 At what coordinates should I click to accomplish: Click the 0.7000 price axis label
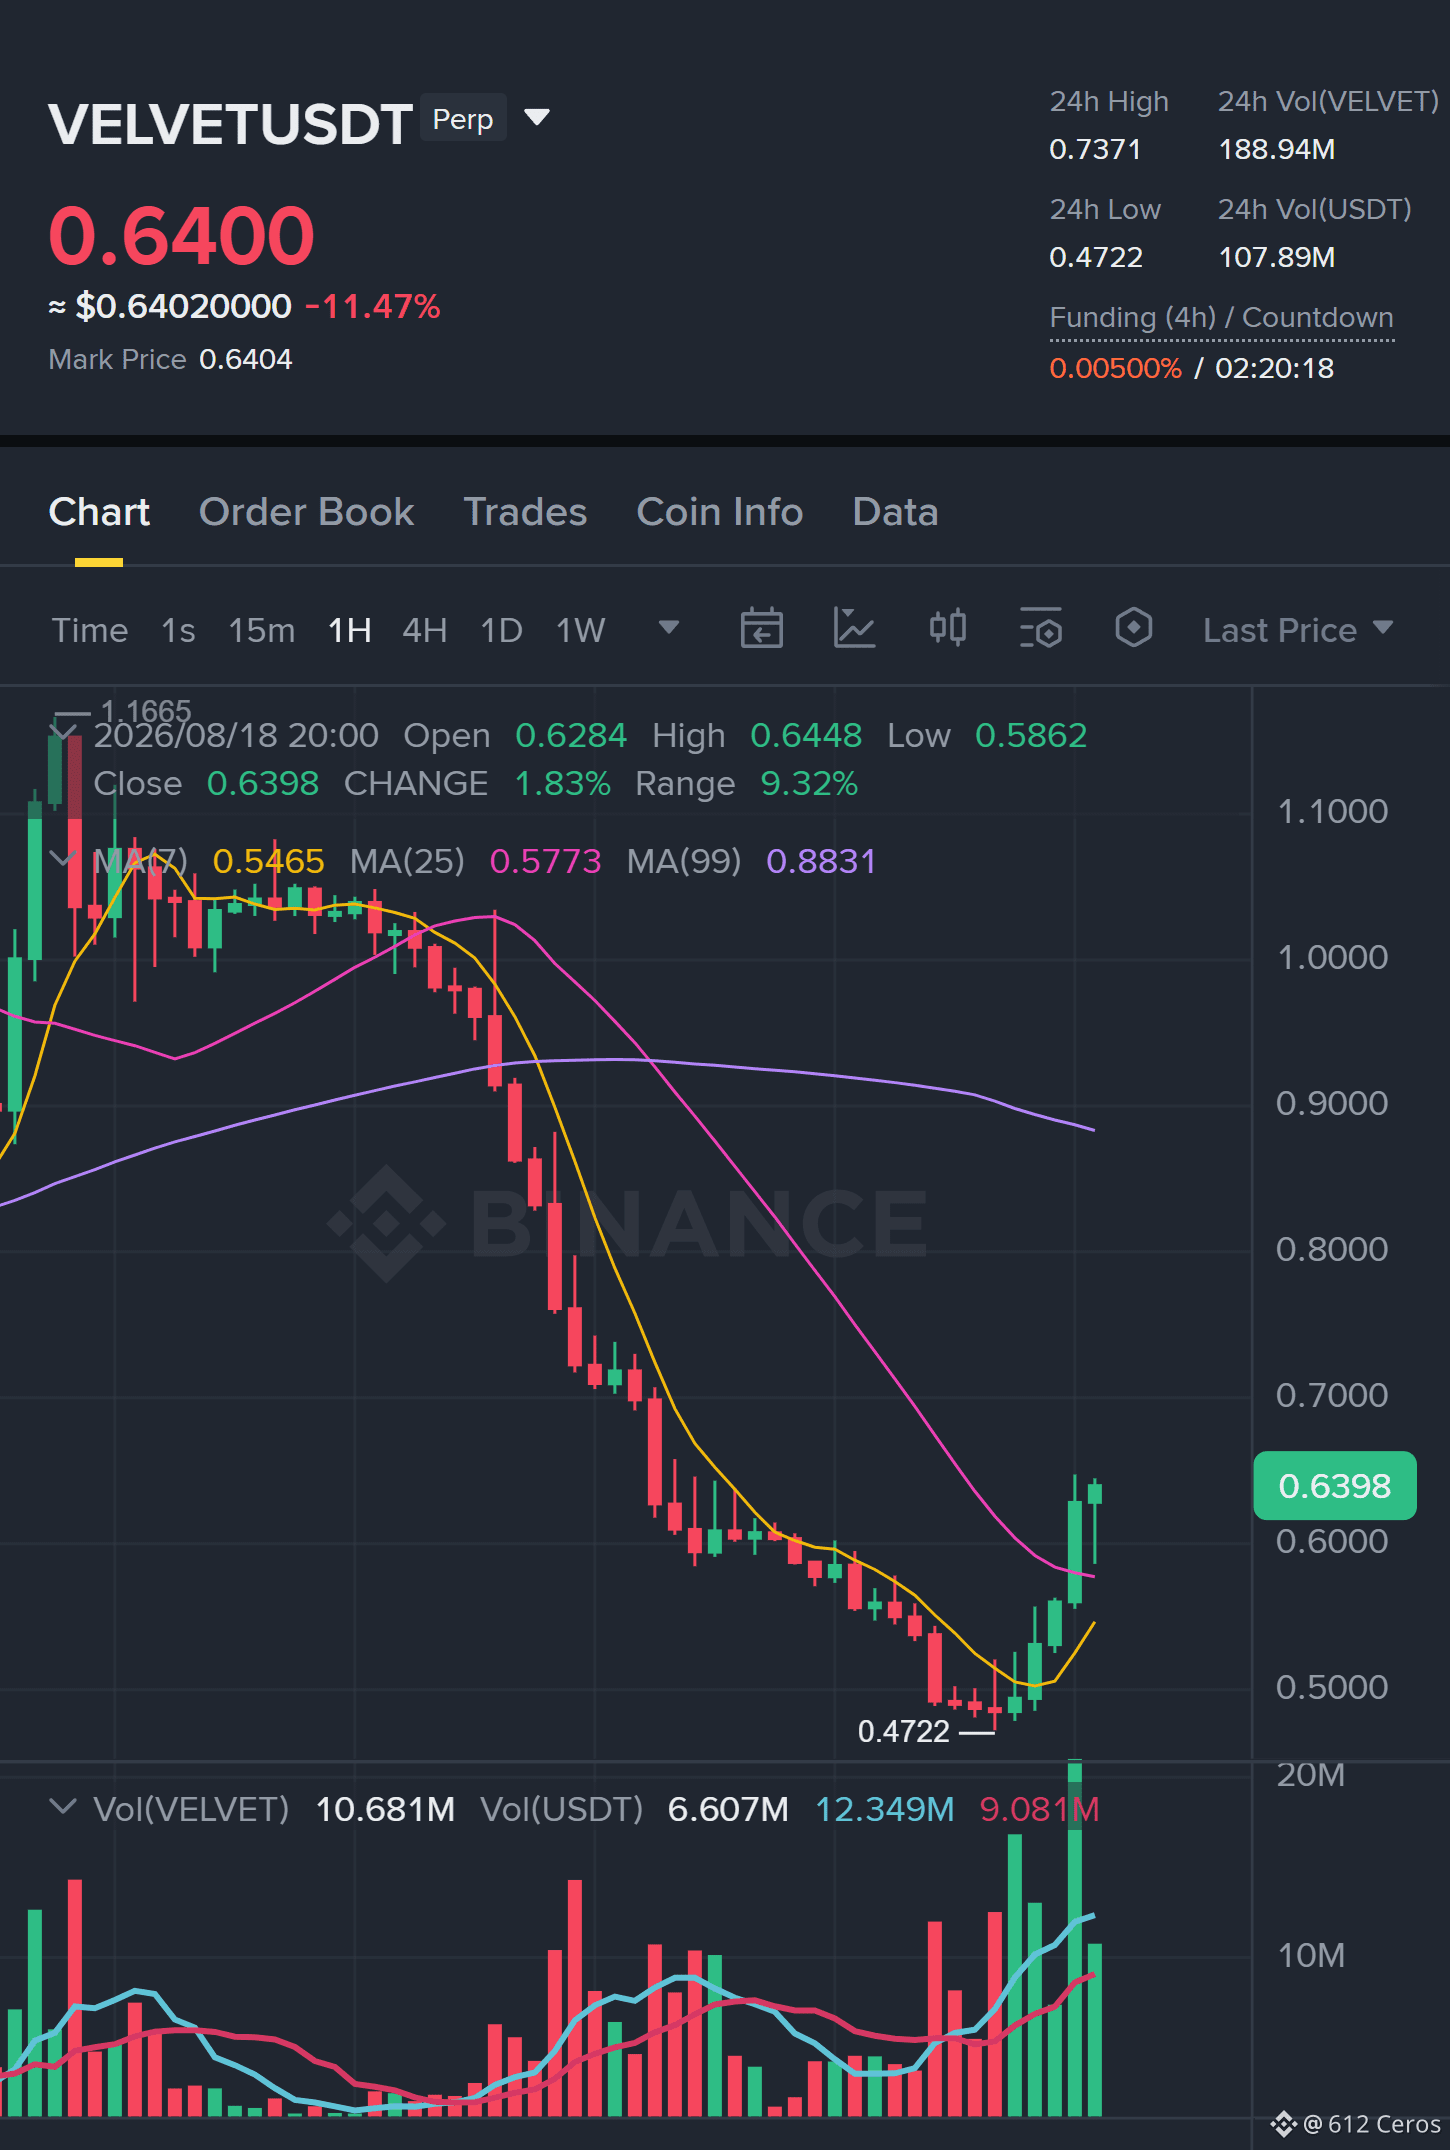click(1333, 1395)
